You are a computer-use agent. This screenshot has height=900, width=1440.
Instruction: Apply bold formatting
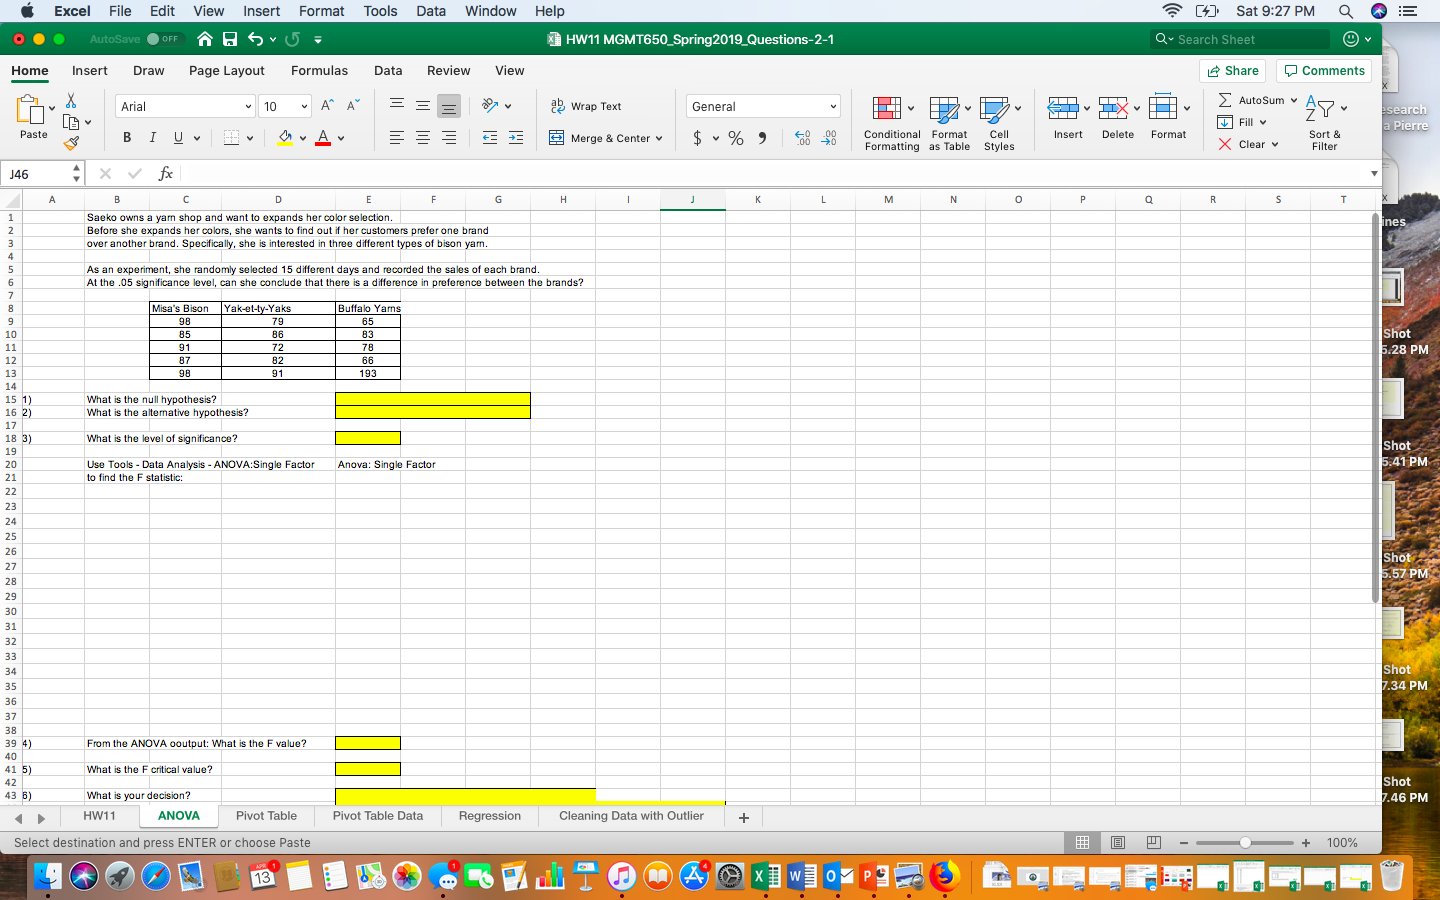pos(127,137)
